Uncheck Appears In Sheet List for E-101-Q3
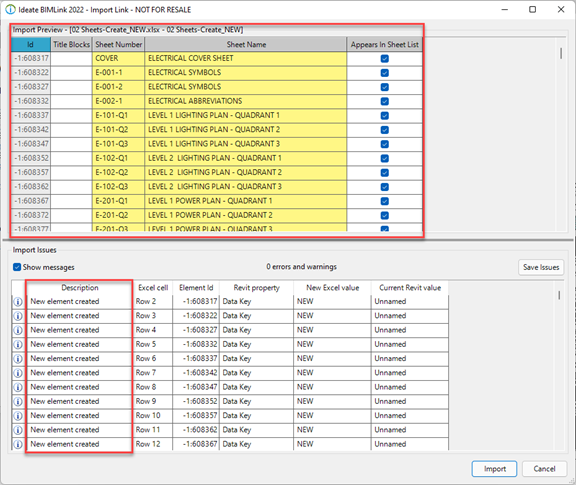Image resolution: width=576 pixels, height=485 pixels. coord(385,144)
